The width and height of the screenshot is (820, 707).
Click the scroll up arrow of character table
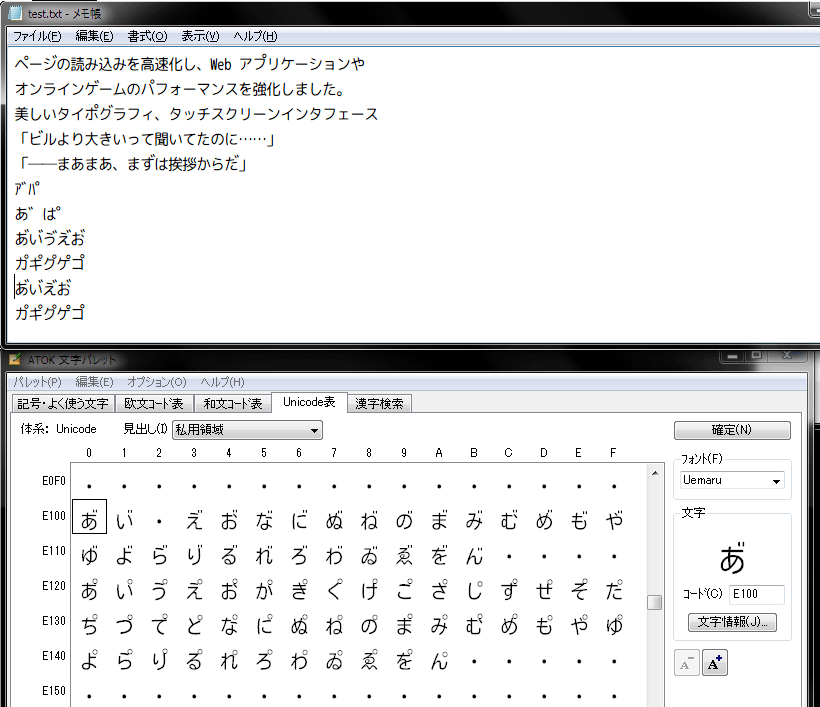coord(655,473)
